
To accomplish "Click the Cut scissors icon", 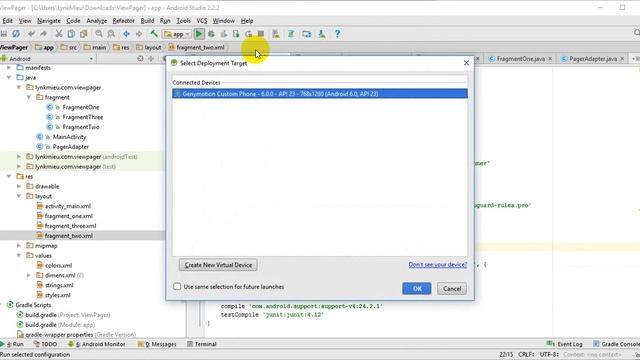I will pos(59,34).
